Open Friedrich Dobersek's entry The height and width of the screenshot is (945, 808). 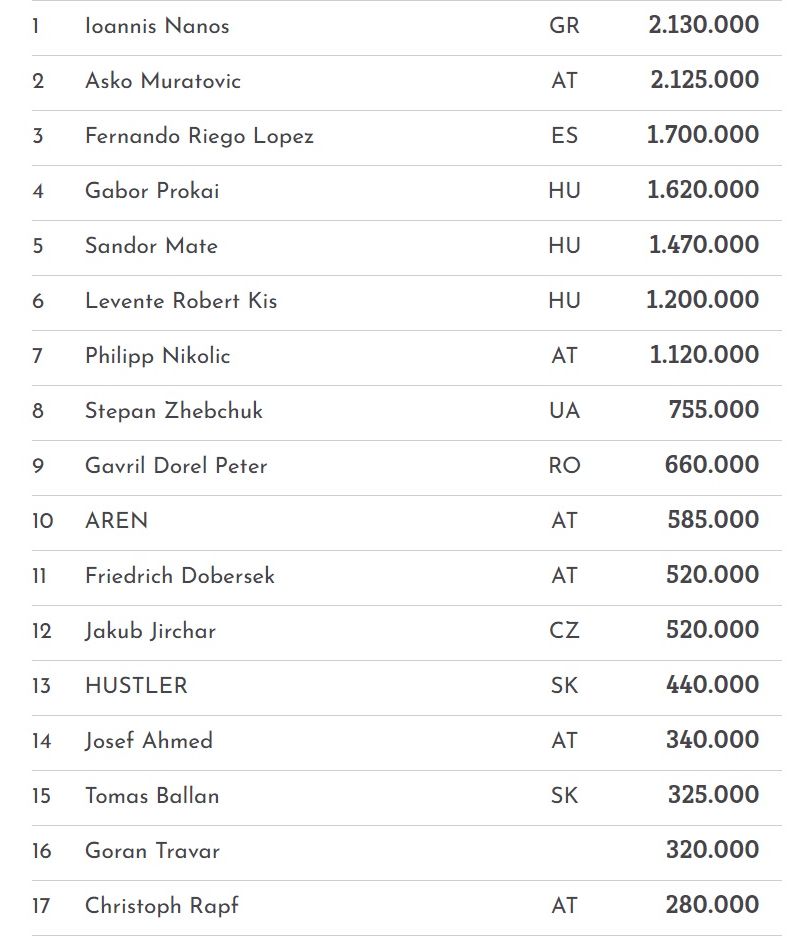click(180, 576)
